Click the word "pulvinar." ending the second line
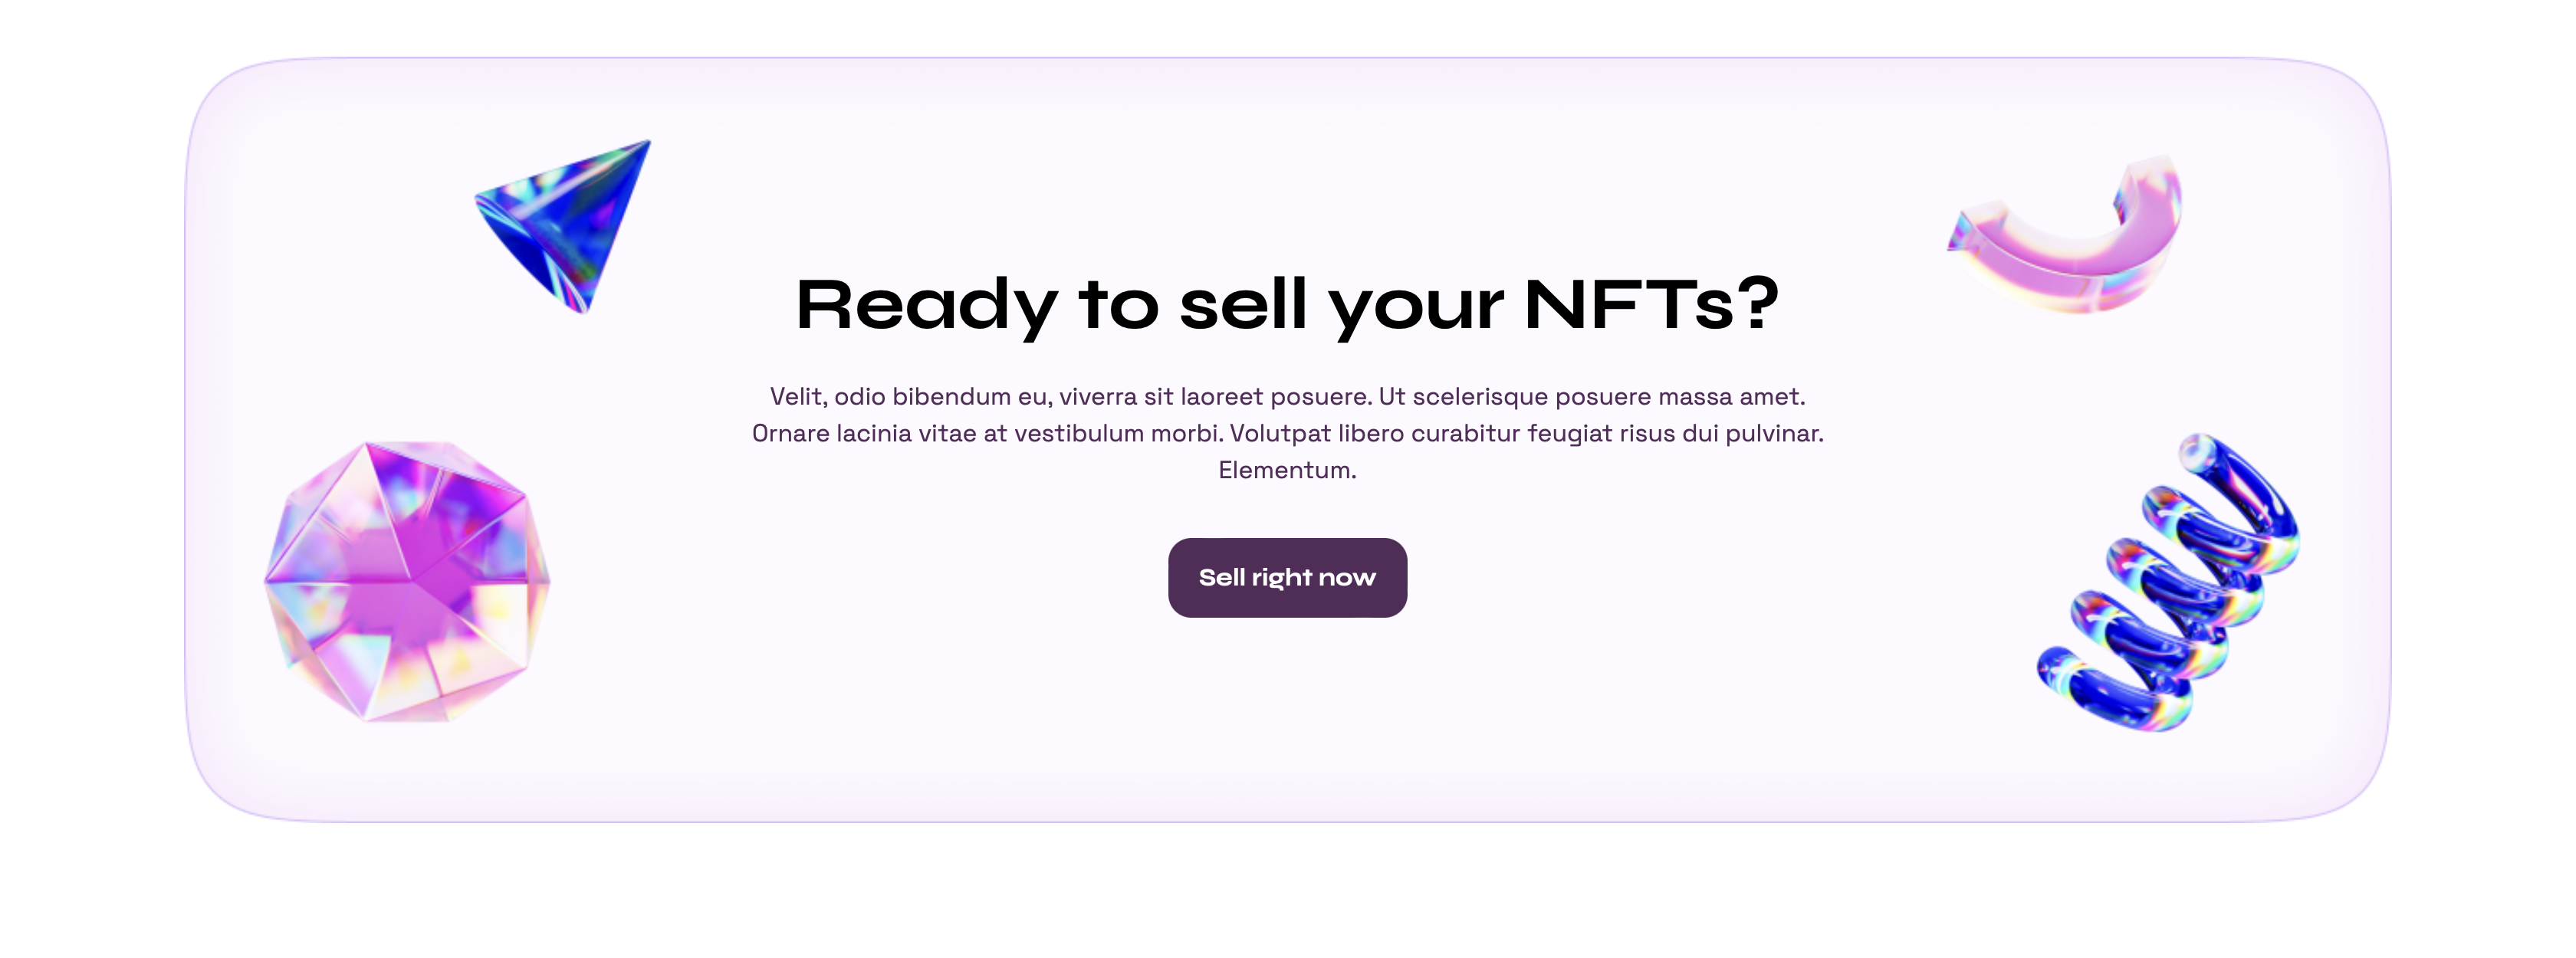The image size is (2576, 958). click(1774, 434)
